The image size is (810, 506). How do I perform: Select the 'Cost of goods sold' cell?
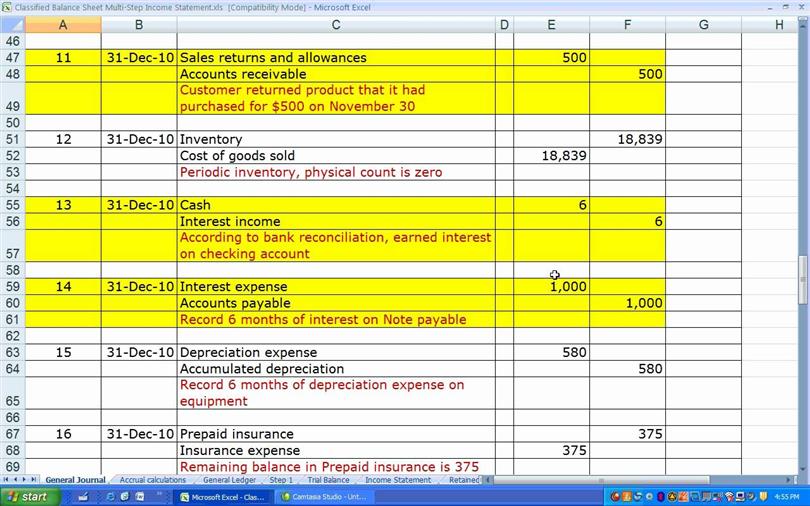click(336, 155)
